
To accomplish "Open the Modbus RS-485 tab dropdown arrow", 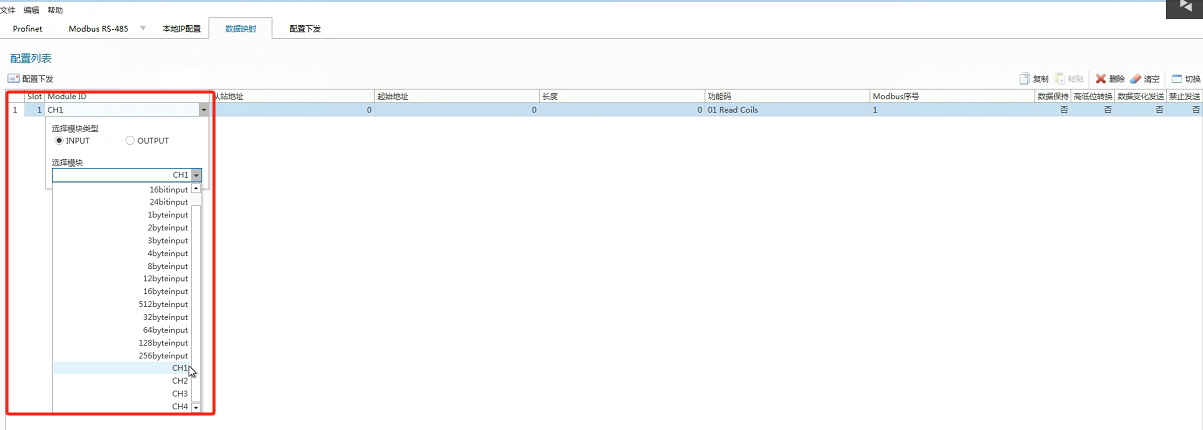I will tap(142, 28).
